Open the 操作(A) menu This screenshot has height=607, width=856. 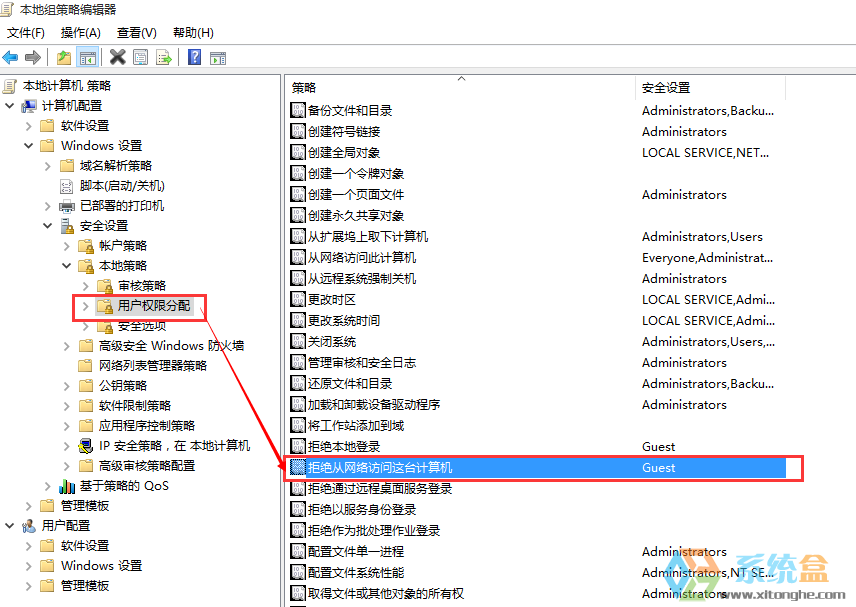coord(81,33)
